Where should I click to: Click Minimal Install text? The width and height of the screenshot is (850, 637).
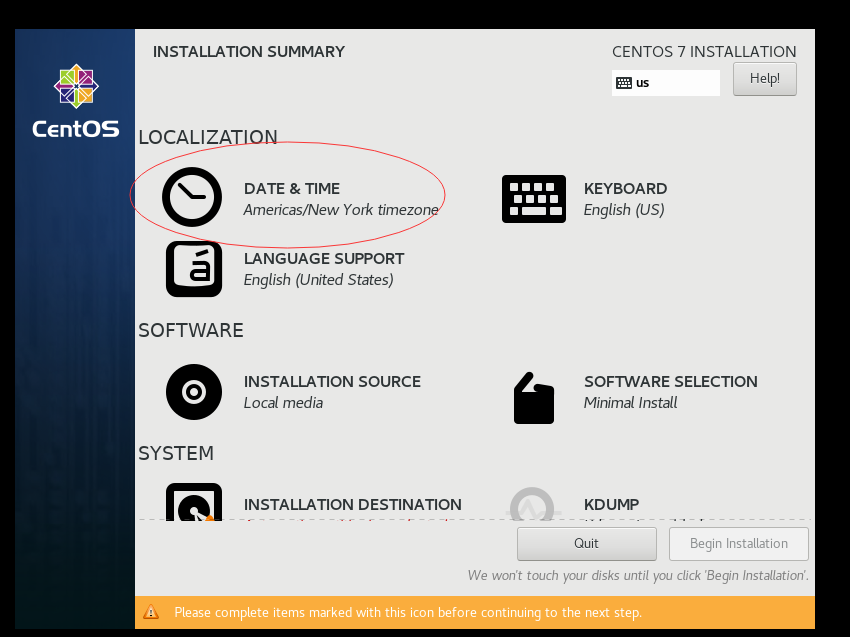click(630, 403)
